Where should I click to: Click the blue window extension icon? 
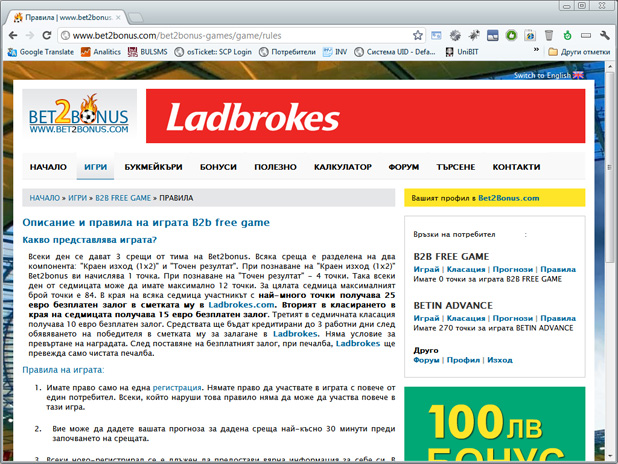point(493,35)
